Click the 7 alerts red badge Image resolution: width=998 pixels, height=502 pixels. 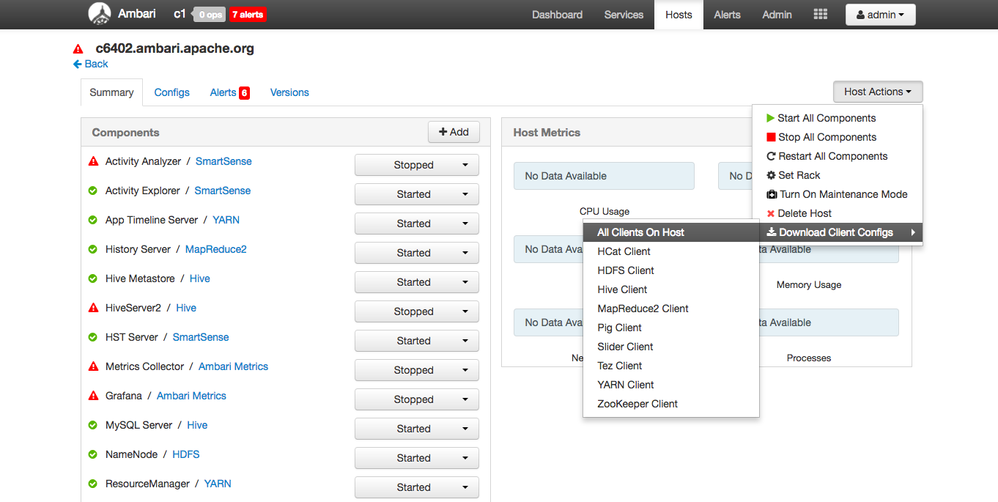click(248, 15)
